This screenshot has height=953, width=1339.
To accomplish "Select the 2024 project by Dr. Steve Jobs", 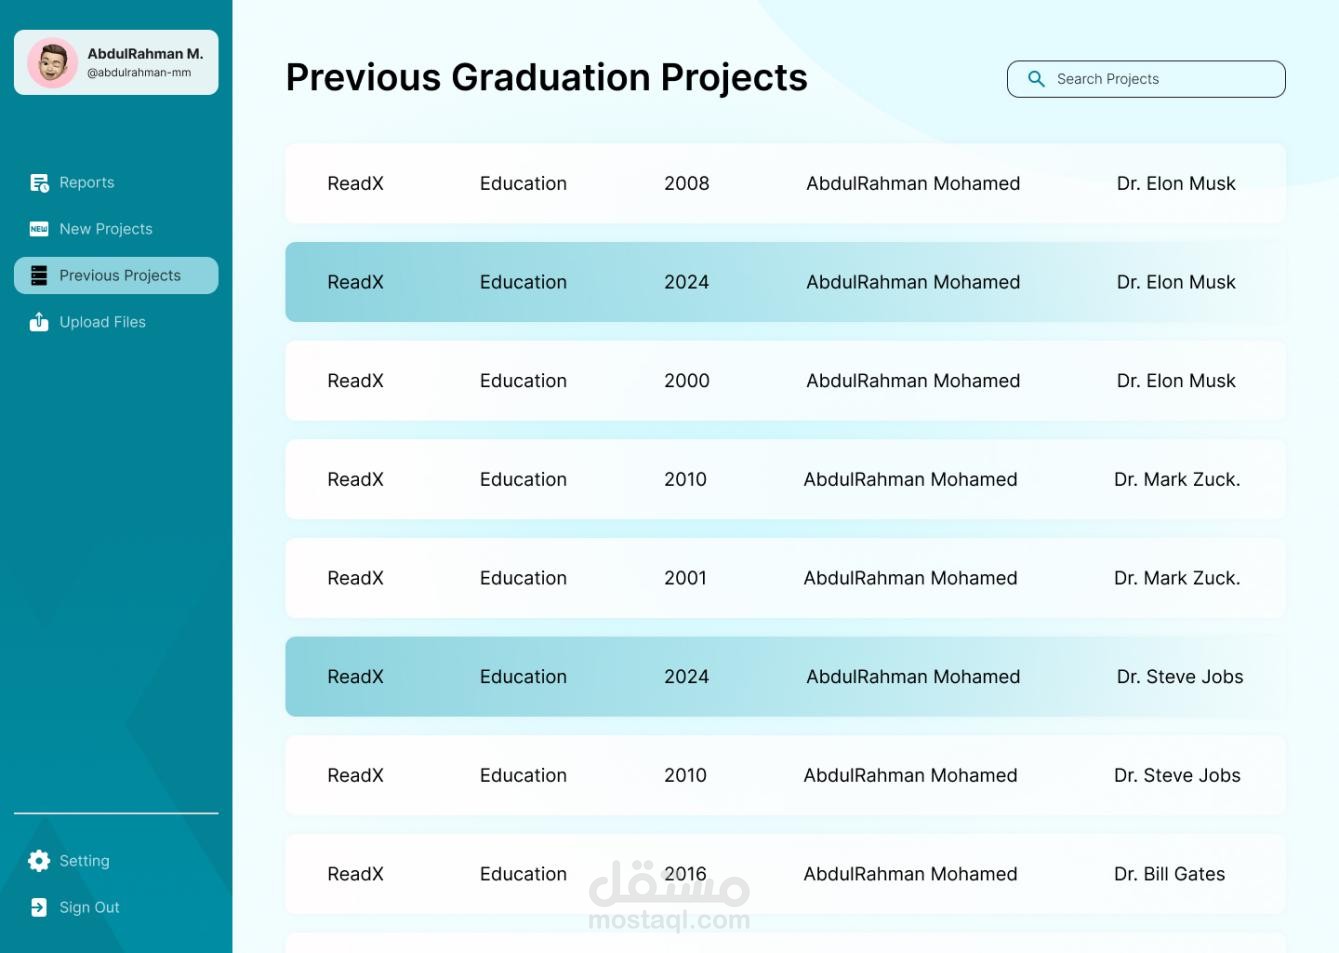I will pos(785,677).
